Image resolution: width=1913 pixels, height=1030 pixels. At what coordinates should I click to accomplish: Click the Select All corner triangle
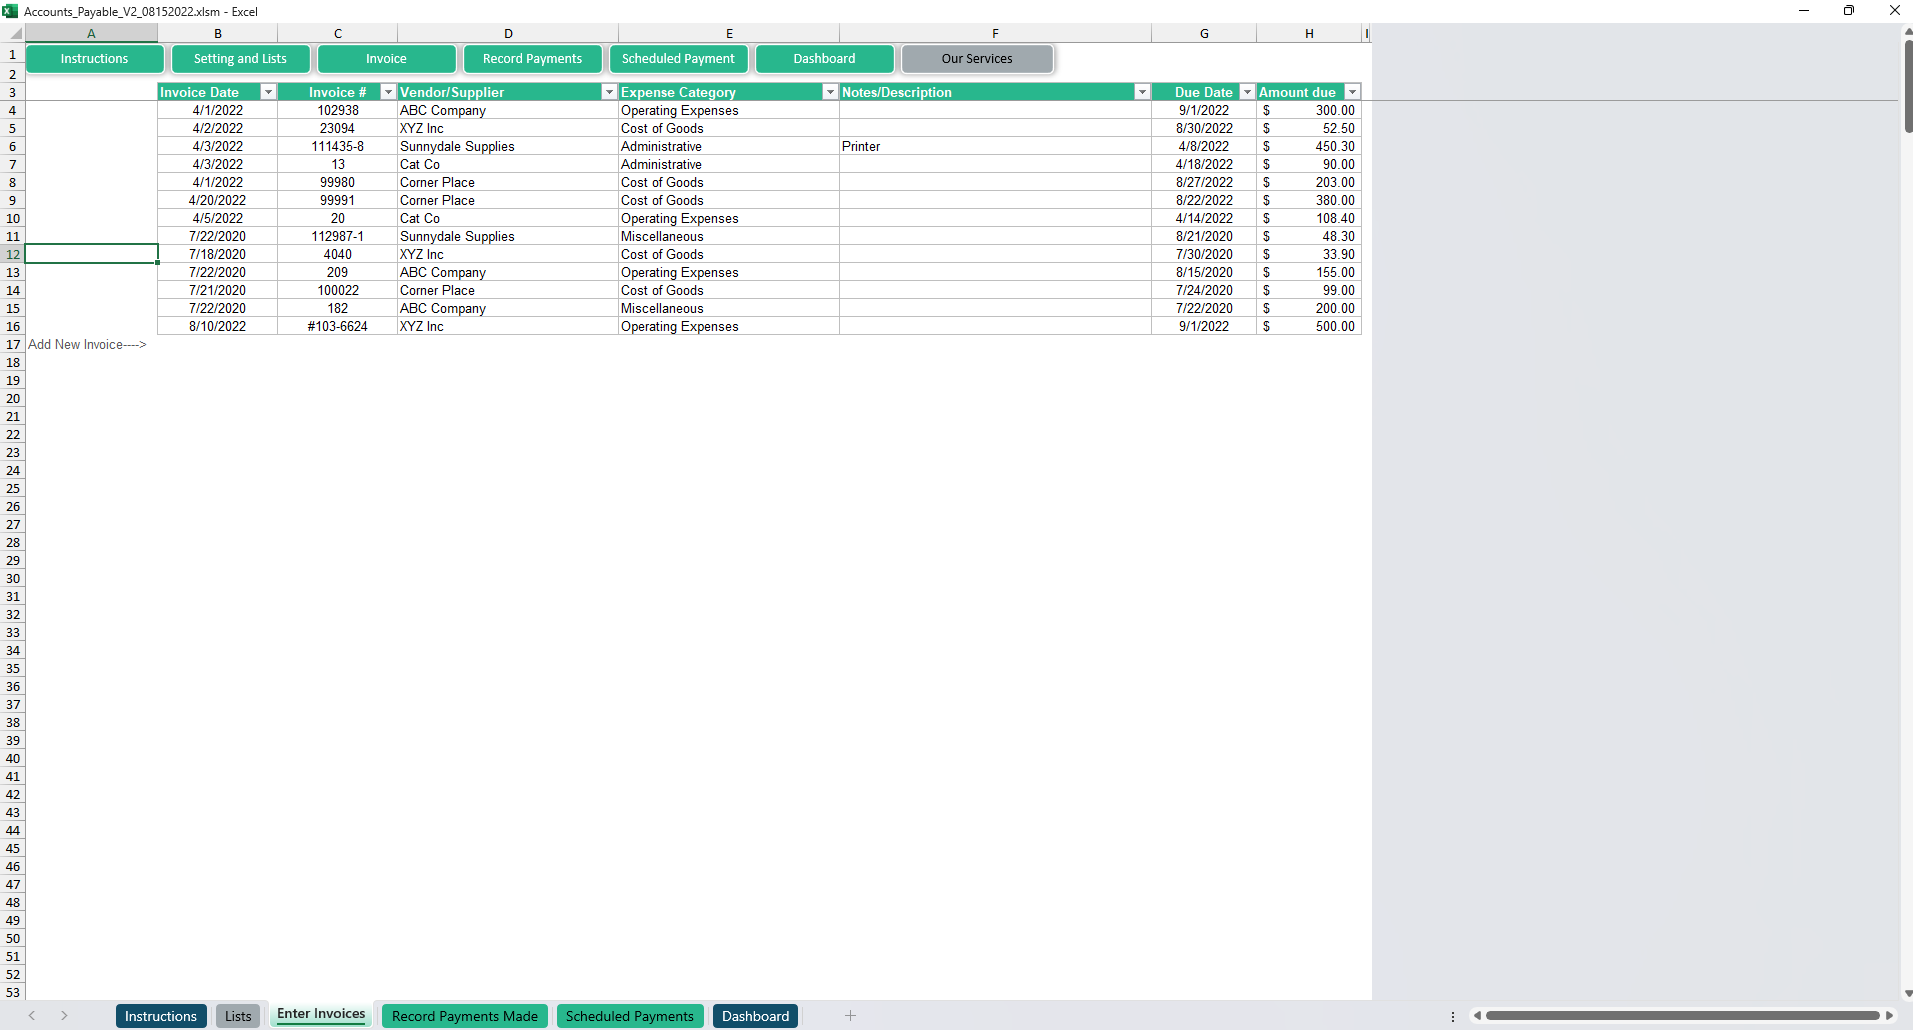pyautogui.click(x=14, y=34)
